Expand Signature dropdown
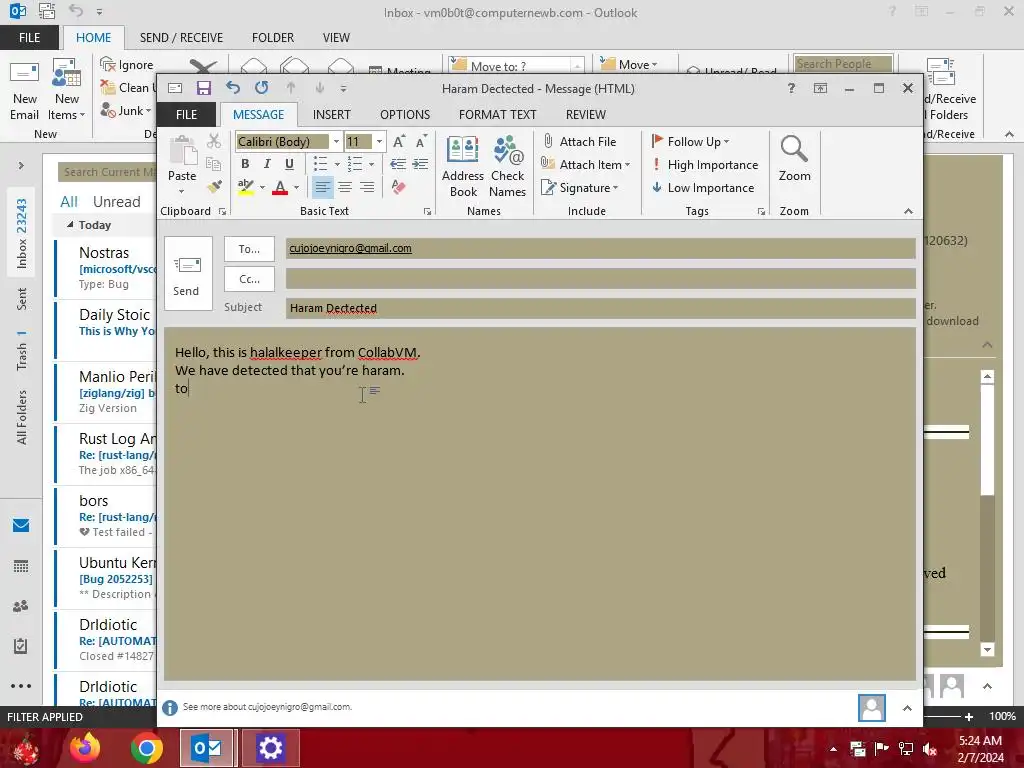 (615, 188)
